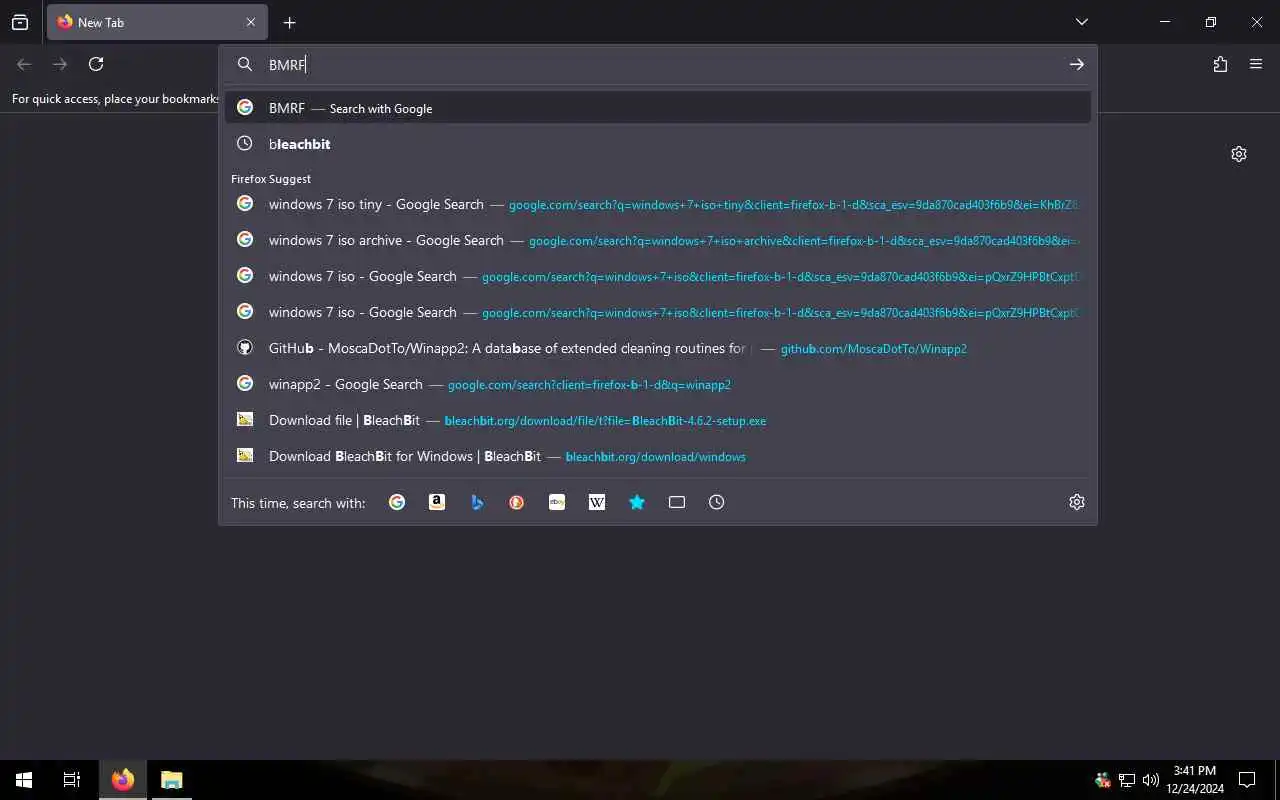This screenshot has width=1280, height=800.
Task: Click the Go arrow in address bar
Action: [1076, 64]
